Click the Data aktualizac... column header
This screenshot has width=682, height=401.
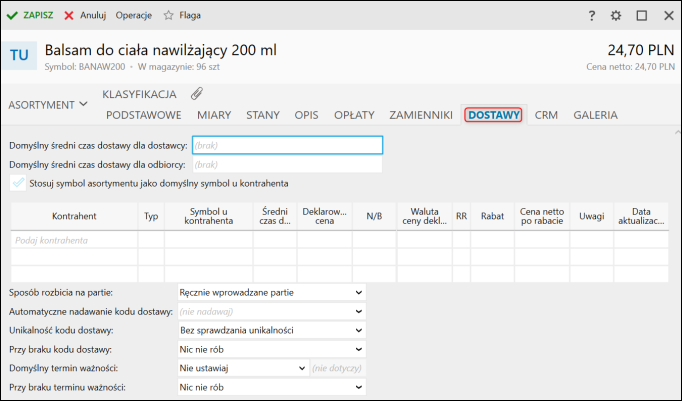point(641,216)
